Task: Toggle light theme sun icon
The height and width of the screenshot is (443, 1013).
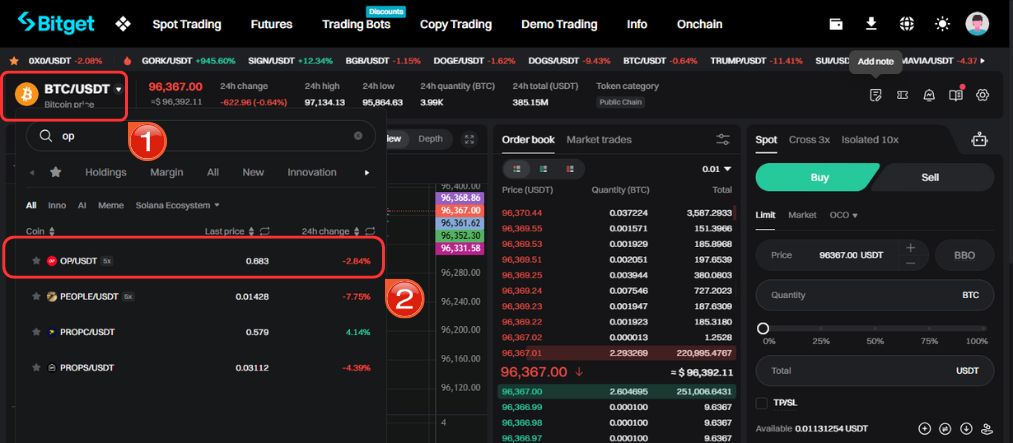Action: 942,24
